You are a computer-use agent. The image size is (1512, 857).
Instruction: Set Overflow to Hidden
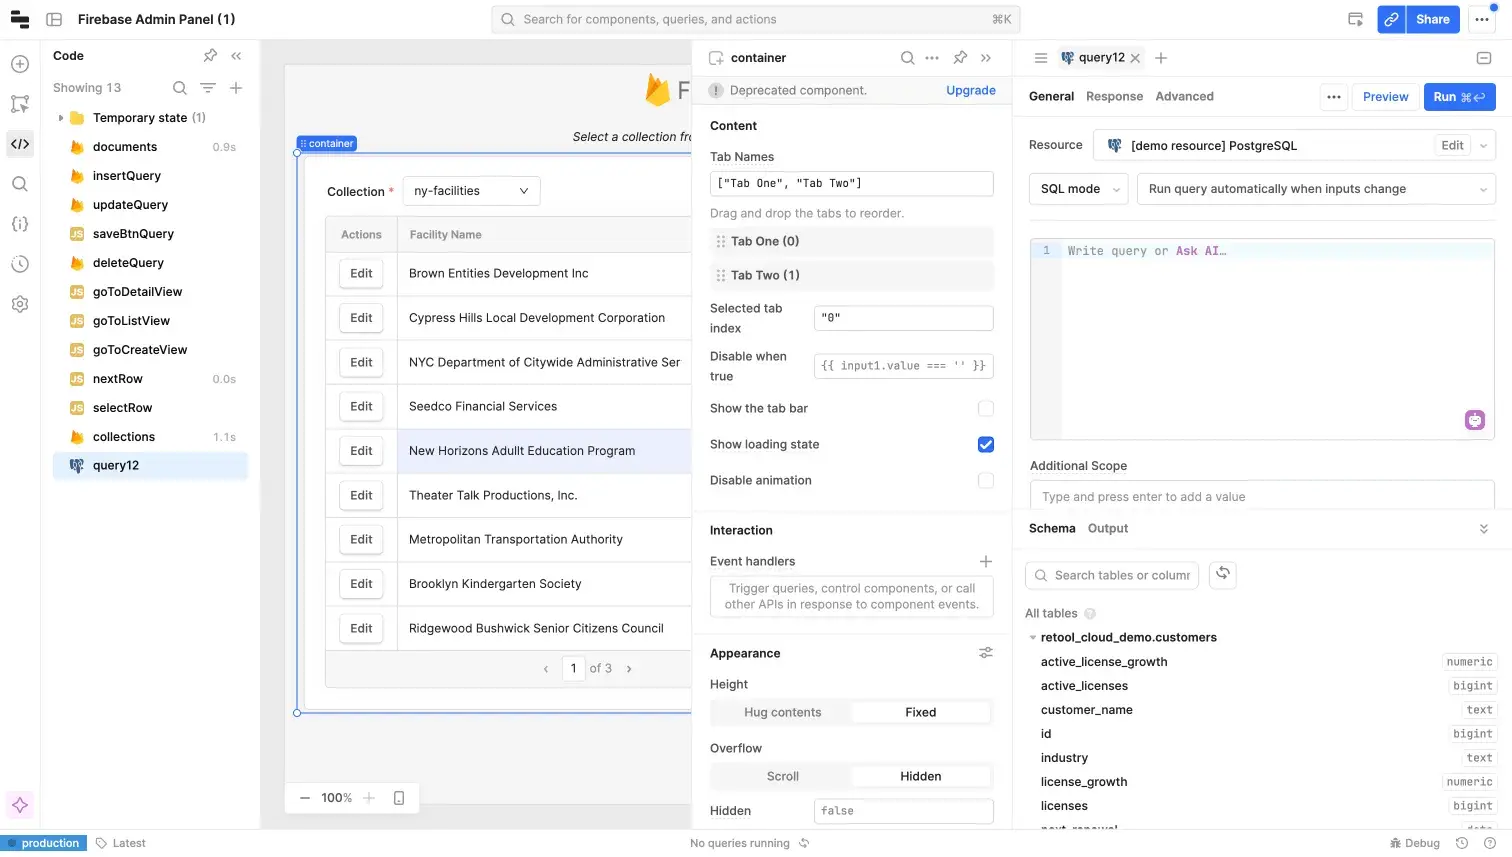click(921, 776)
